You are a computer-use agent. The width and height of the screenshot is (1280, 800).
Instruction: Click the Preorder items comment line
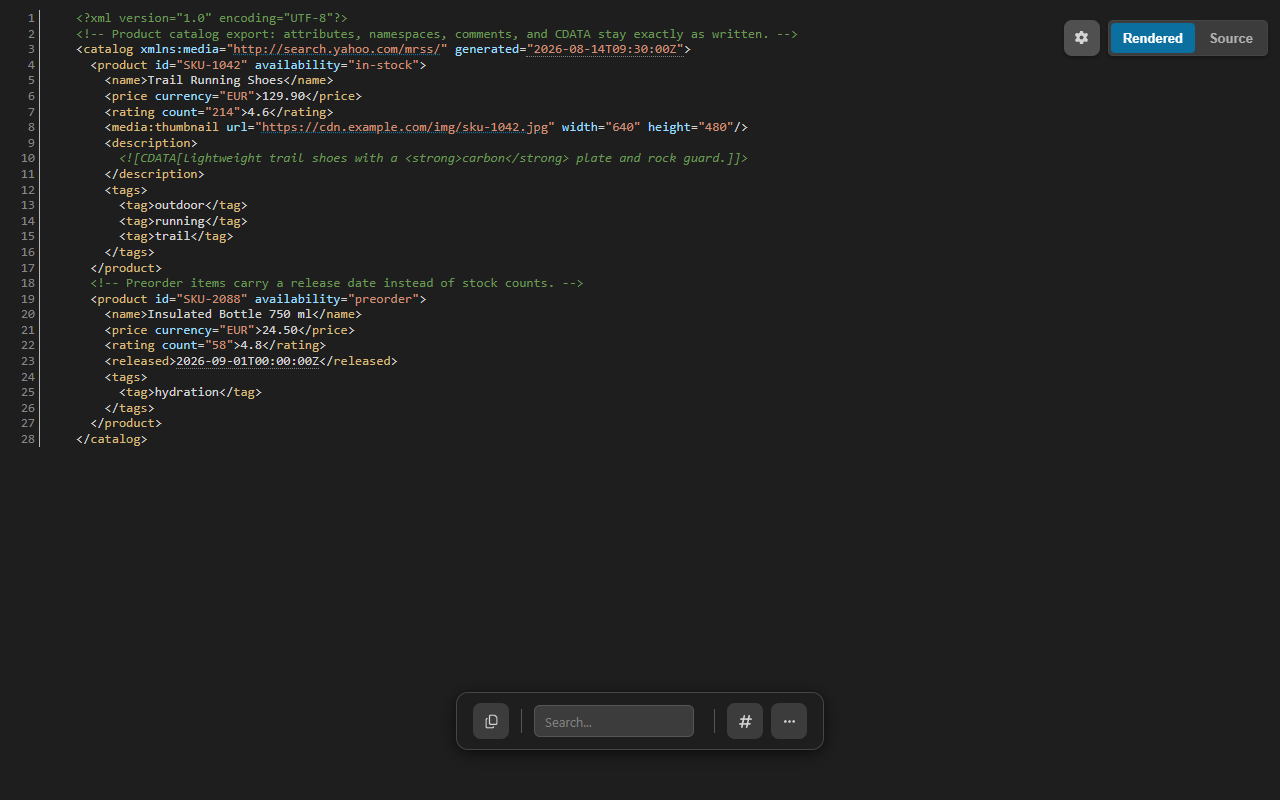[337, 283]
